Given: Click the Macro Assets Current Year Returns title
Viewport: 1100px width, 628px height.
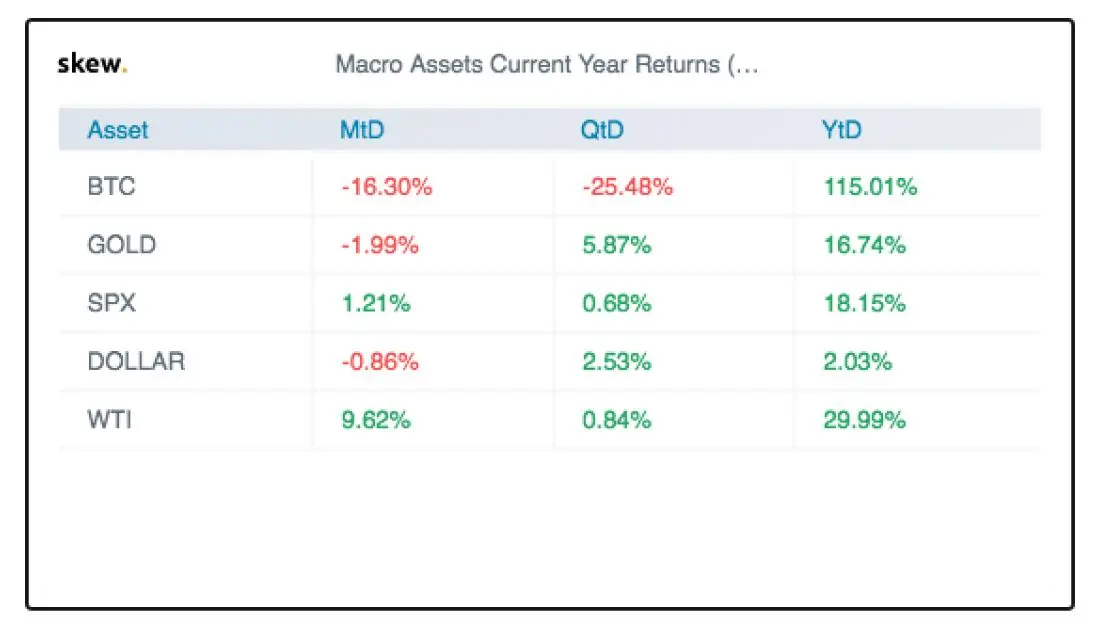Looking at the screenshot, I should (547, 65).
